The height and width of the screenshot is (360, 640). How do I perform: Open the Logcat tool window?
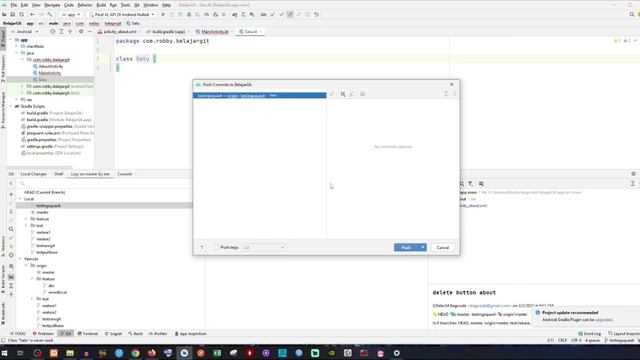[113, 334]
